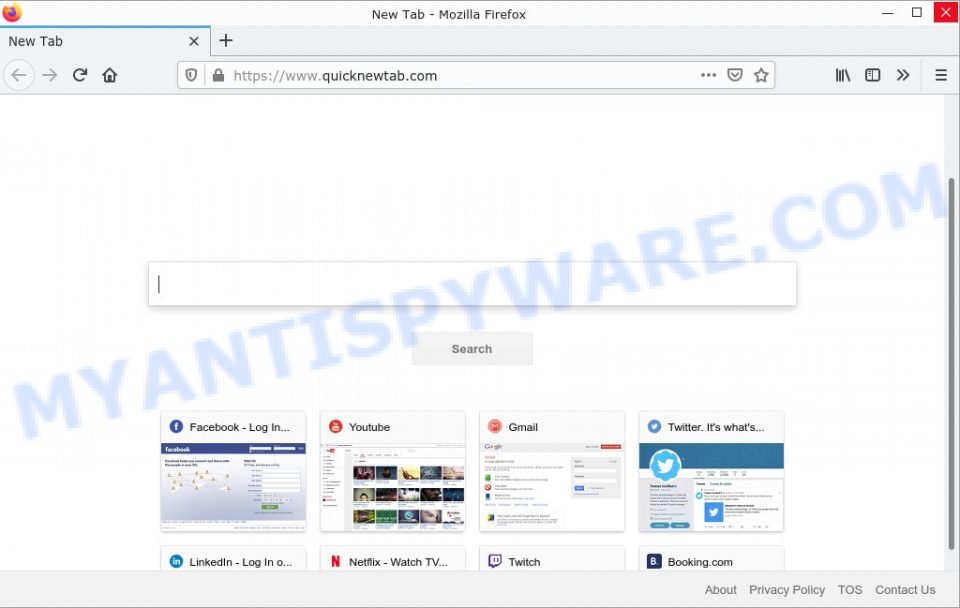Focus the quicknewtab search box
The image size is (960, 608).
point(472,283)
